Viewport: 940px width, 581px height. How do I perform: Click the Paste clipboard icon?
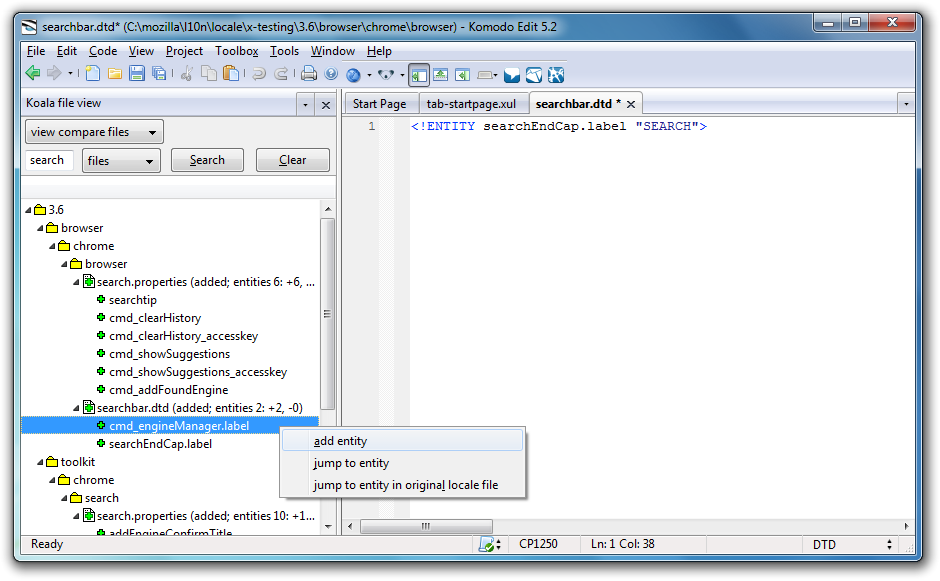click(x=231, y=74)
